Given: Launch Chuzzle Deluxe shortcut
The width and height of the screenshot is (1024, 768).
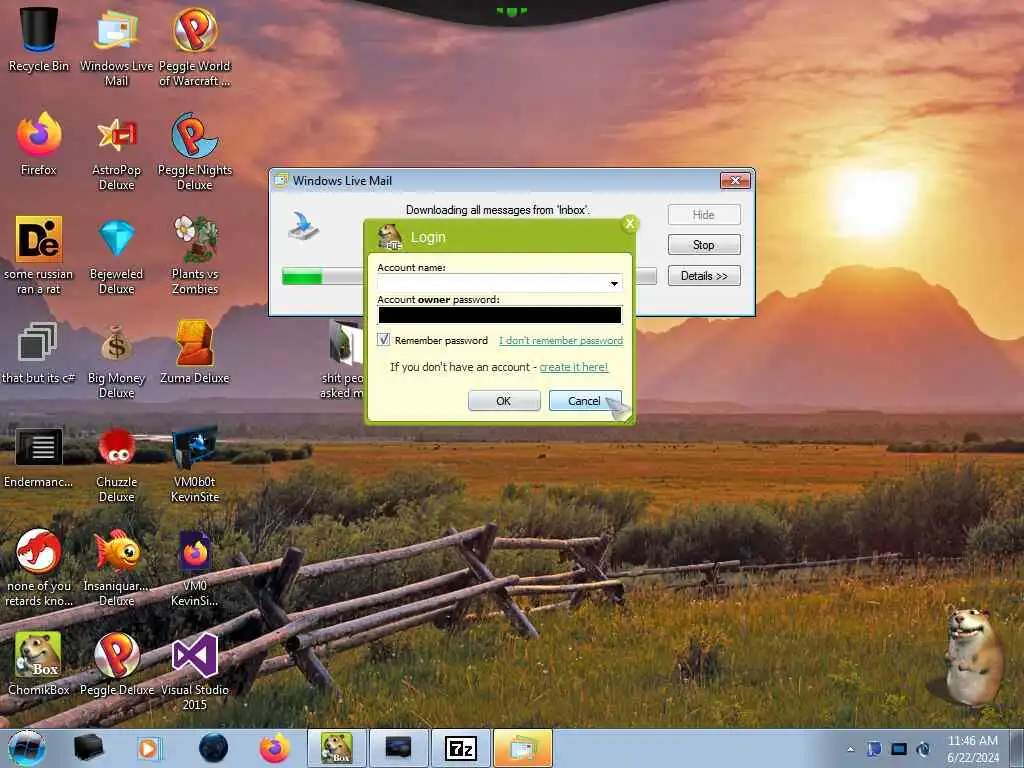Looking at the screenshot, I should point(116,464).
